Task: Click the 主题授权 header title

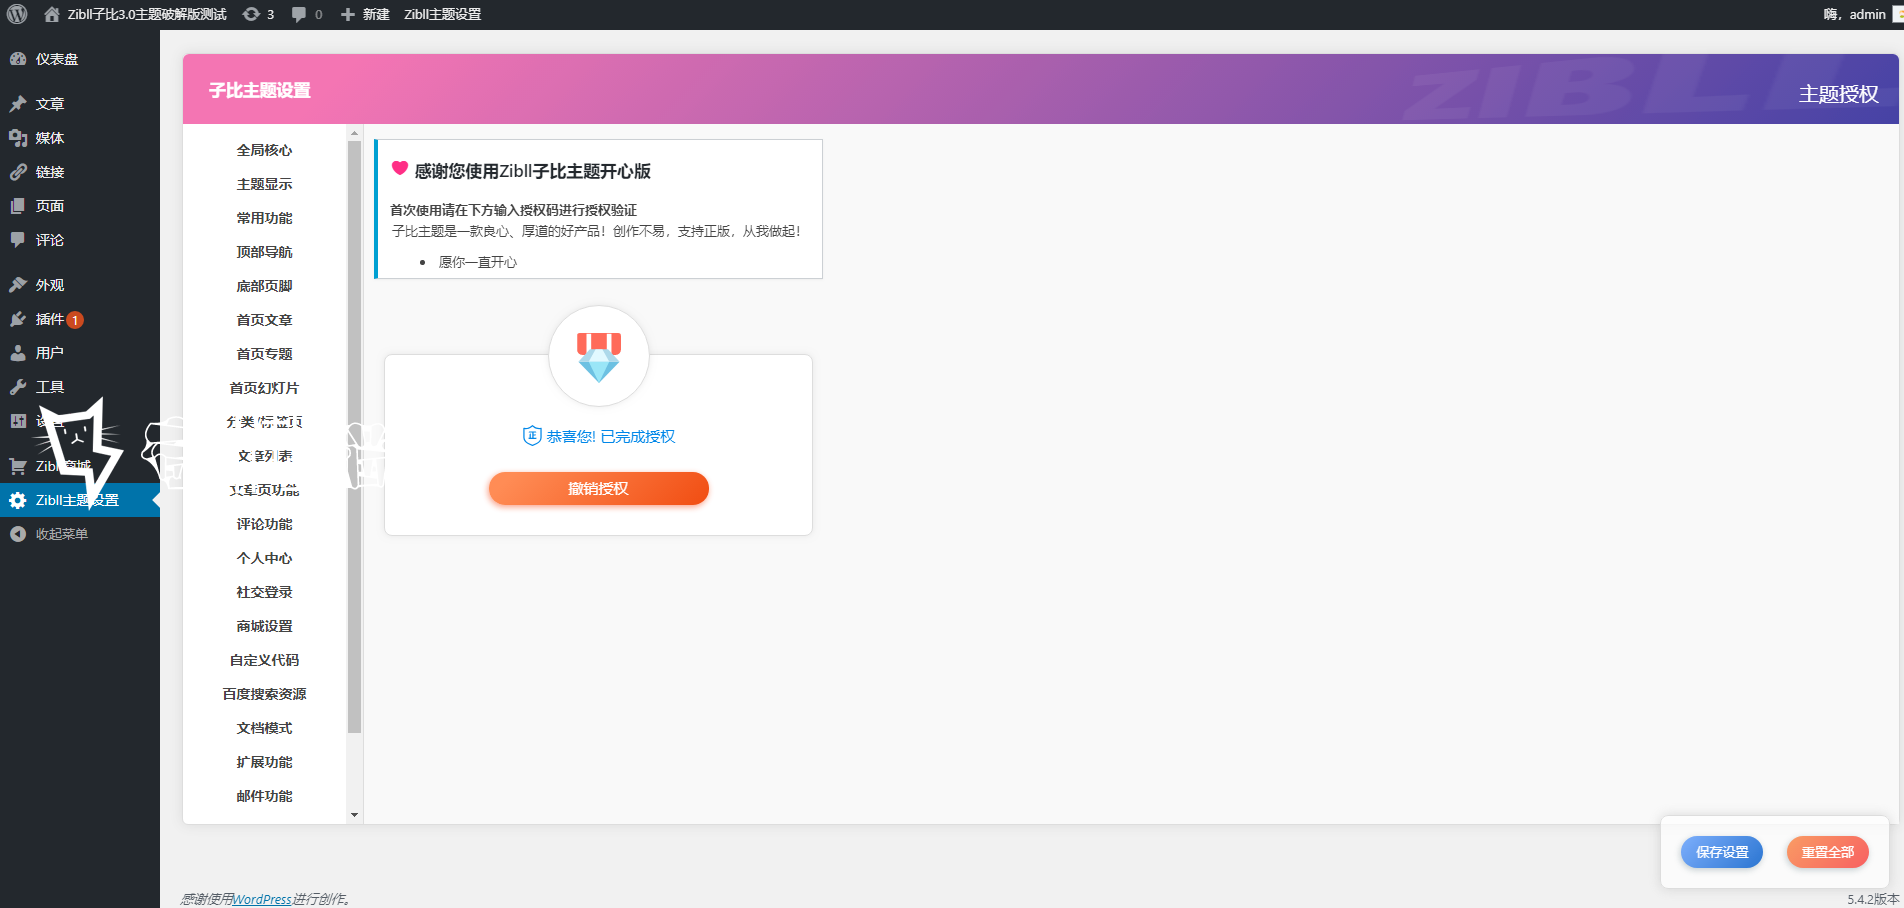Action: coord(1839,94)
